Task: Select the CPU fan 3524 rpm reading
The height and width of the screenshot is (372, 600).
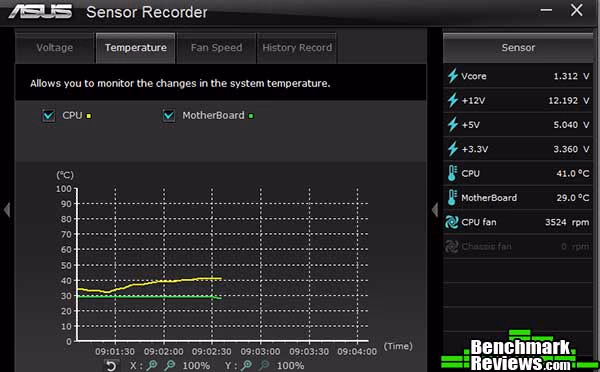Action: (518, 222)
